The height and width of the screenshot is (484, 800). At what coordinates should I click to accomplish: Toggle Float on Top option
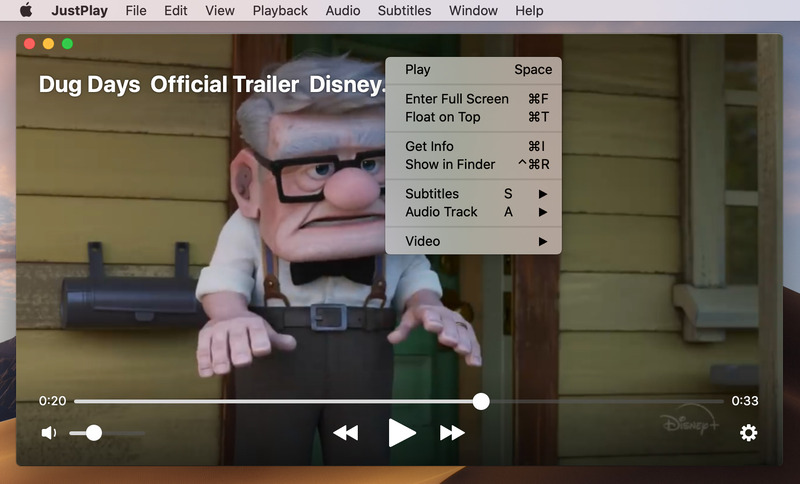point(473,117)
